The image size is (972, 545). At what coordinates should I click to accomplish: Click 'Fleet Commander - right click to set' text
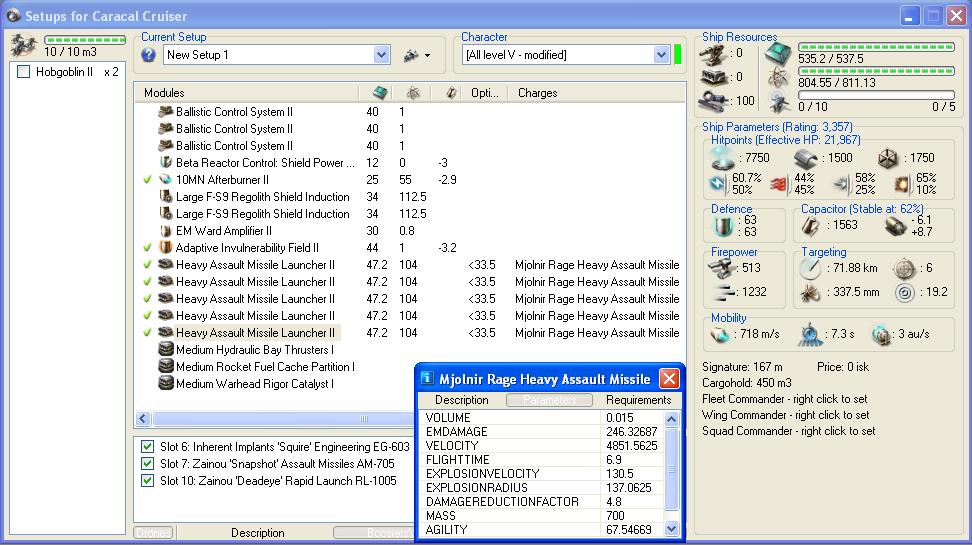pyautogui.click(x=785, y=399)
